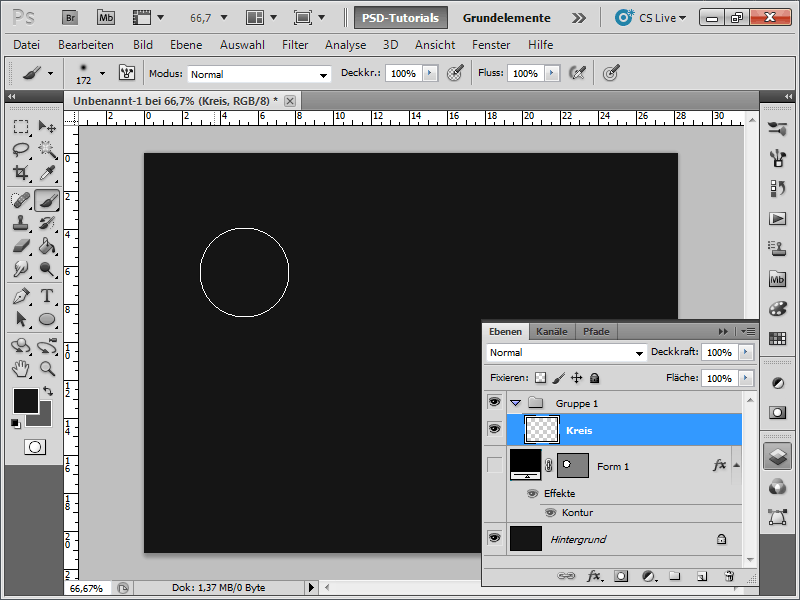Select the Zoom tool in toolbox

pos(47,368)
